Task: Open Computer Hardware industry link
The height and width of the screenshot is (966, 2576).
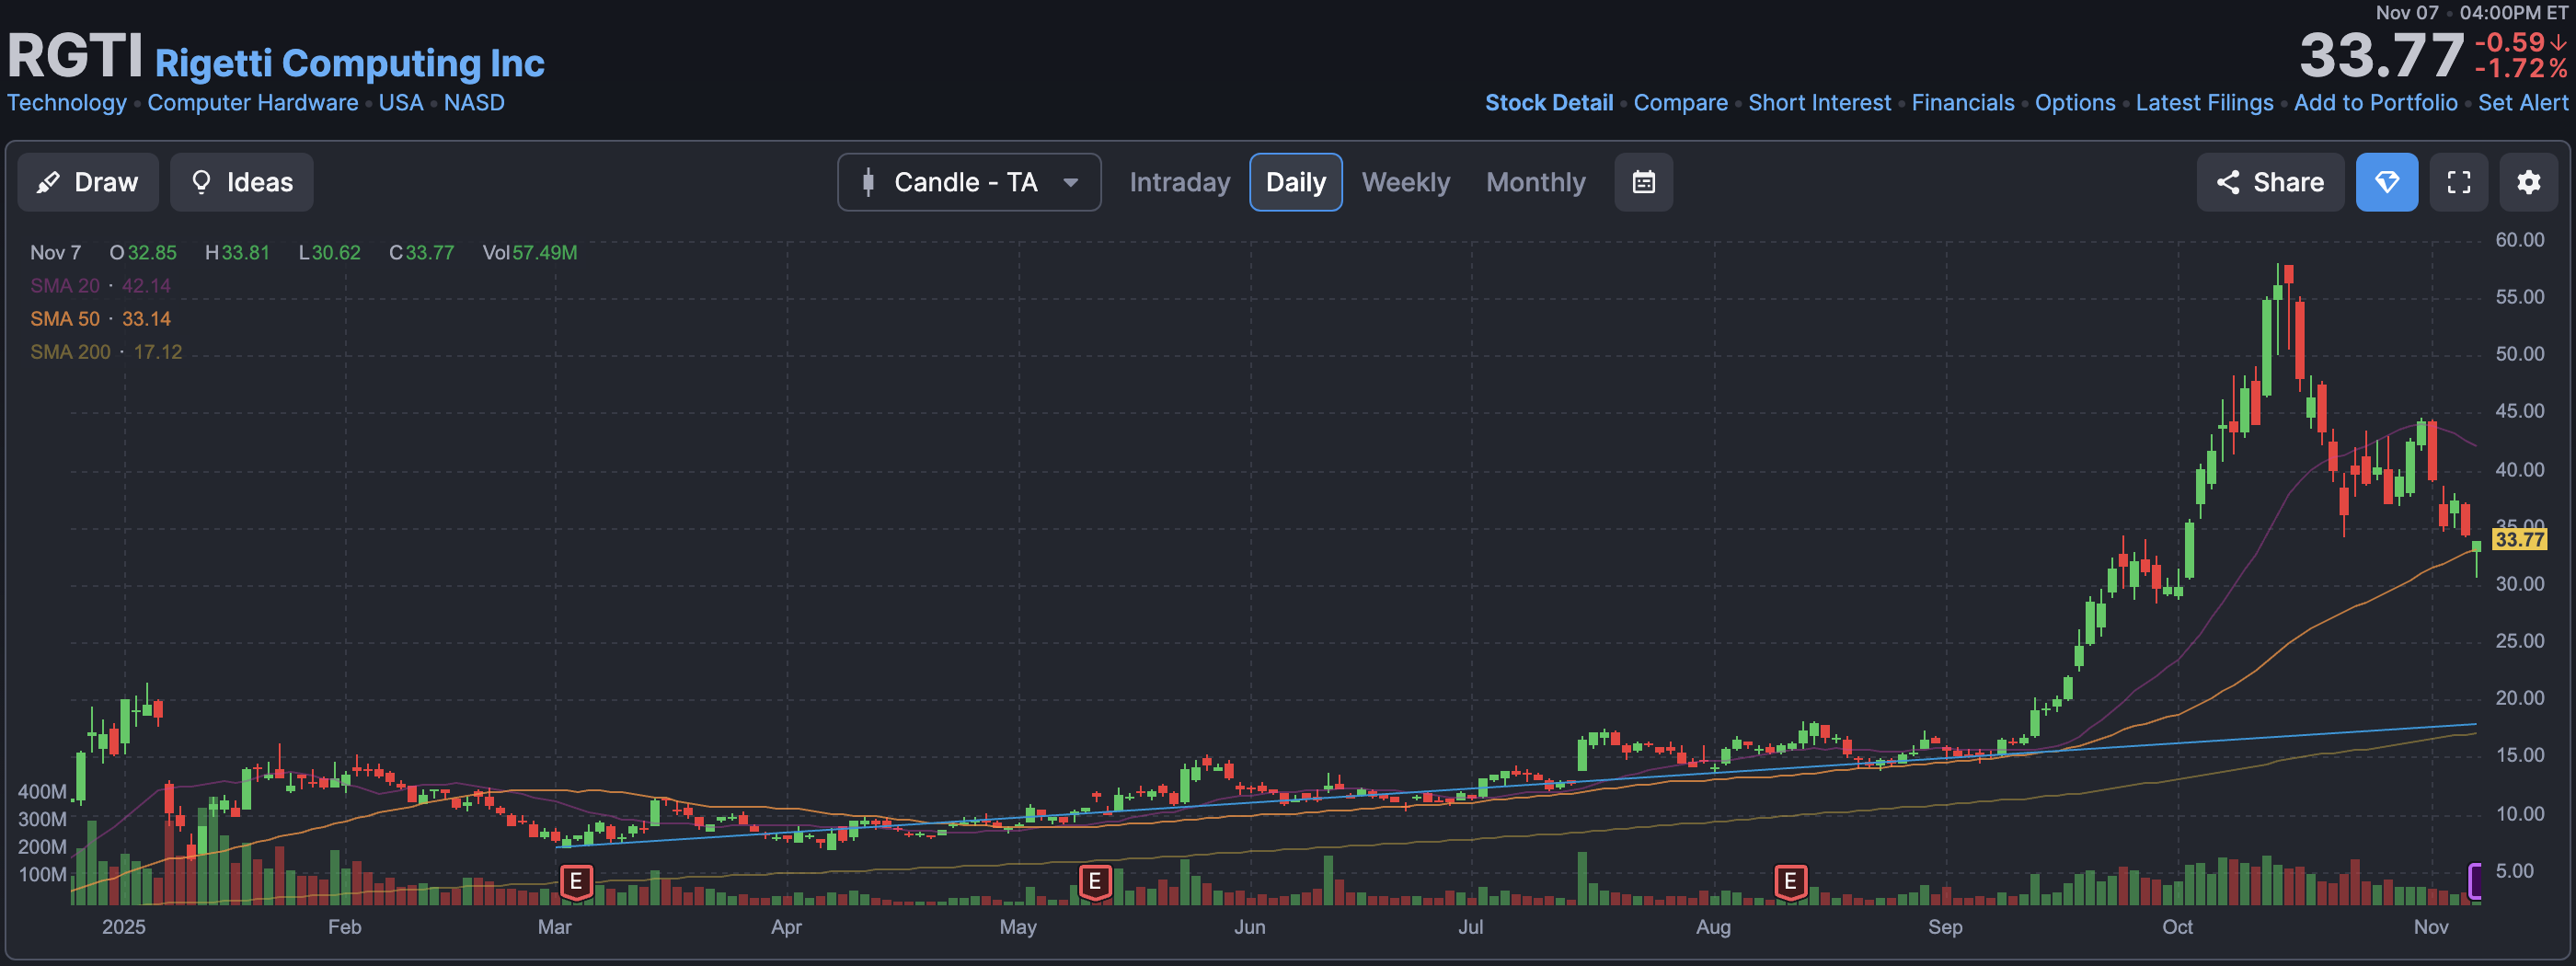Action: 252,103
